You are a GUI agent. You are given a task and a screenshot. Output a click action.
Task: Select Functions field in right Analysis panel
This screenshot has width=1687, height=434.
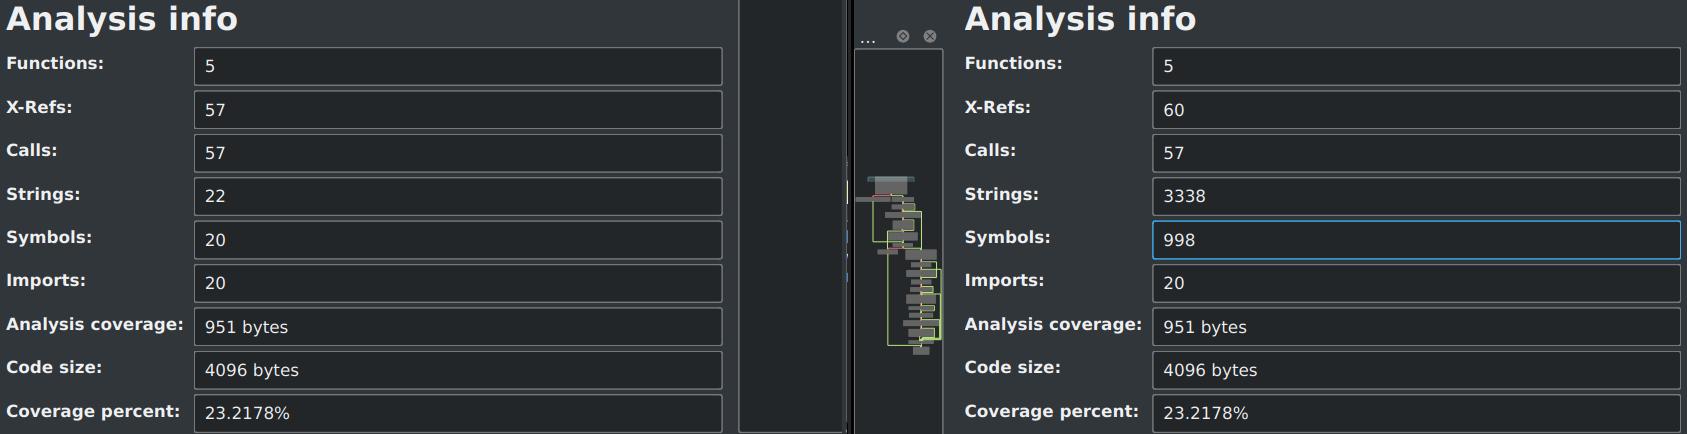[1415, 66]
